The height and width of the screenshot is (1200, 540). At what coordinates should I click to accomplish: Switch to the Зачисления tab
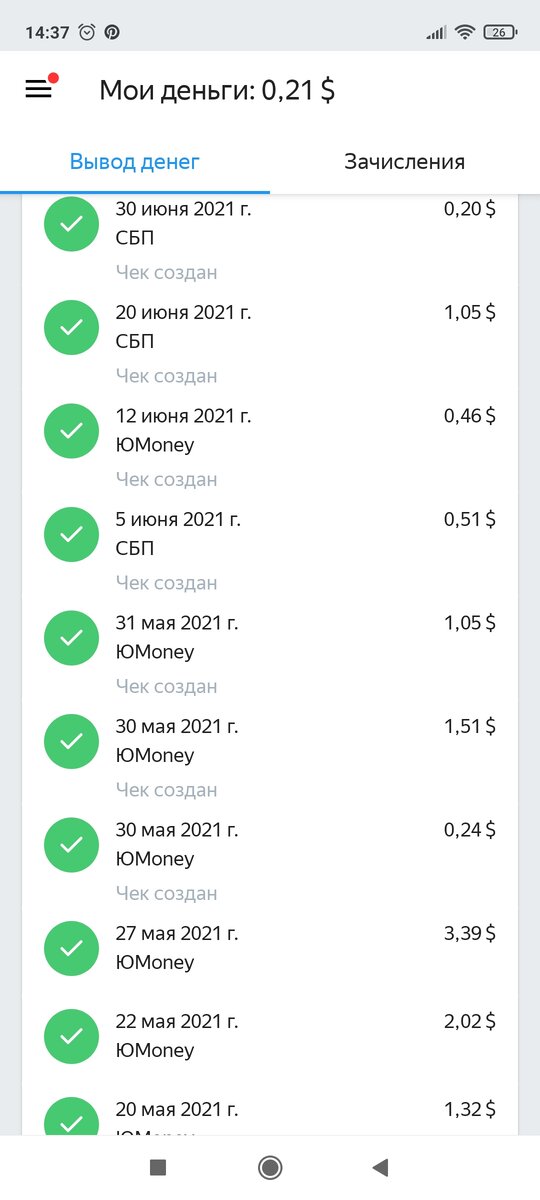tap(404, 162)
